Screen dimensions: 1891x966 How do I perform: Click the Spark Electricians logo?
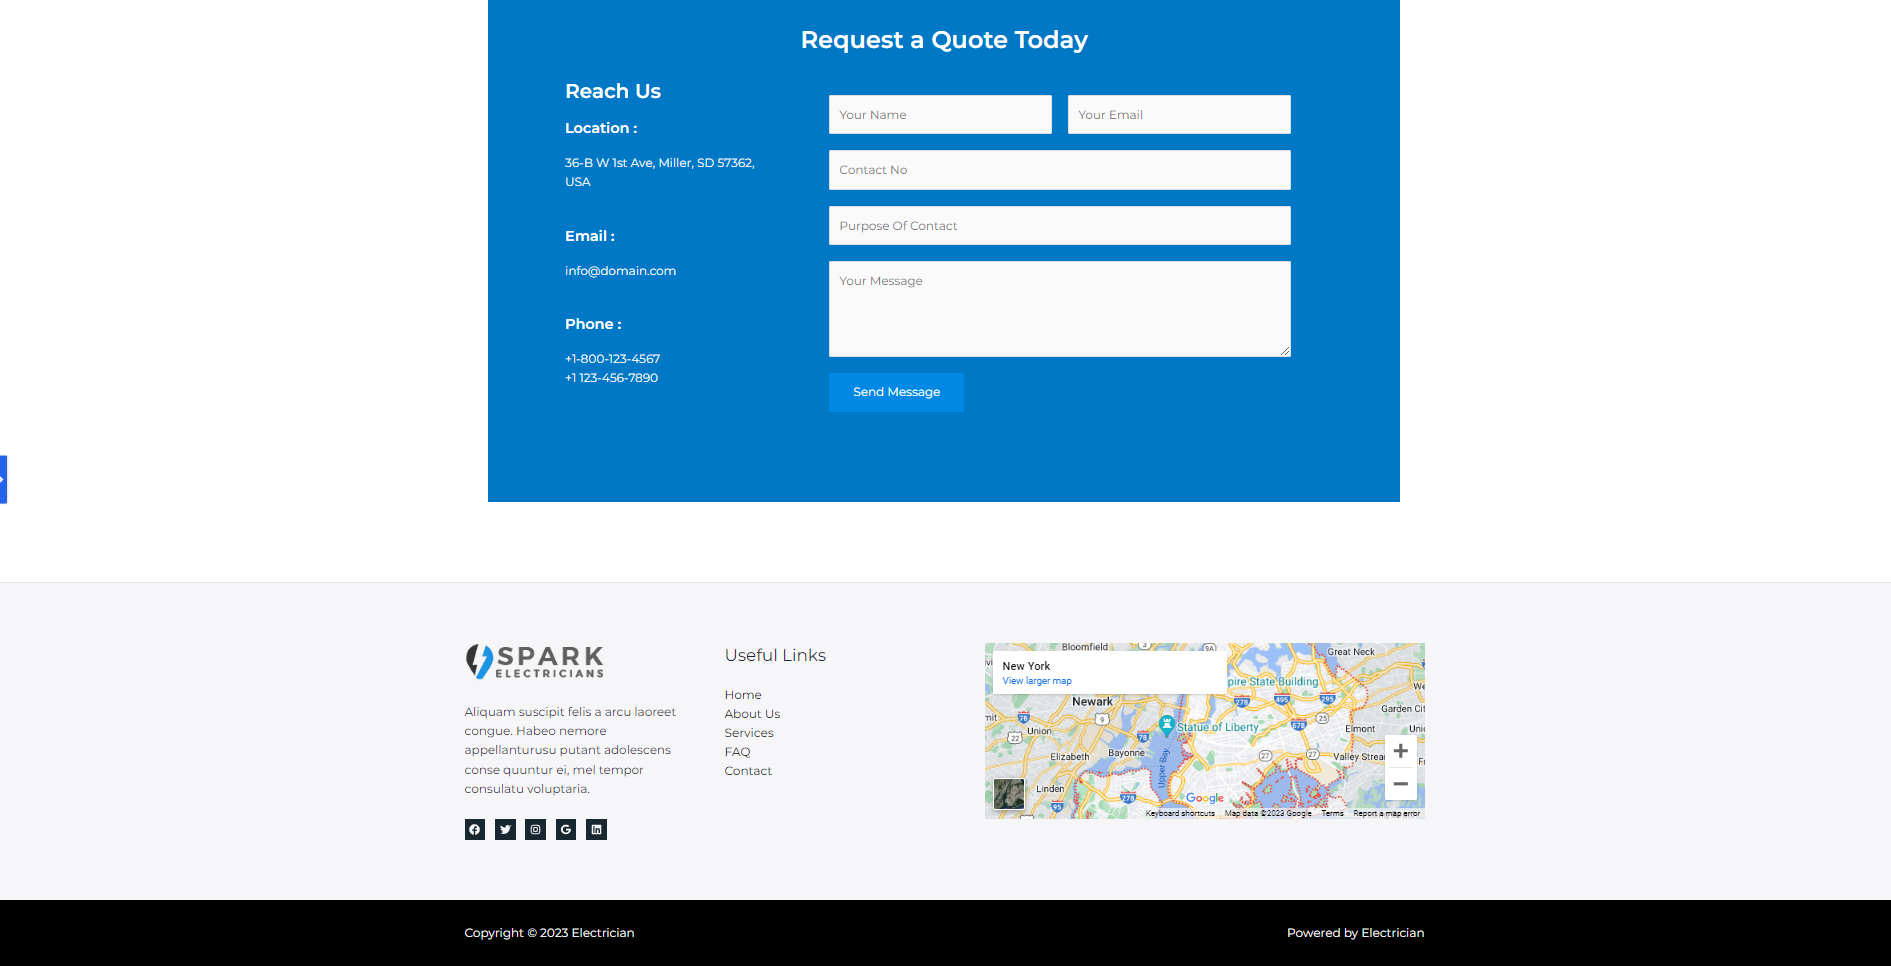pyautogui.click(x=535, y=661)
